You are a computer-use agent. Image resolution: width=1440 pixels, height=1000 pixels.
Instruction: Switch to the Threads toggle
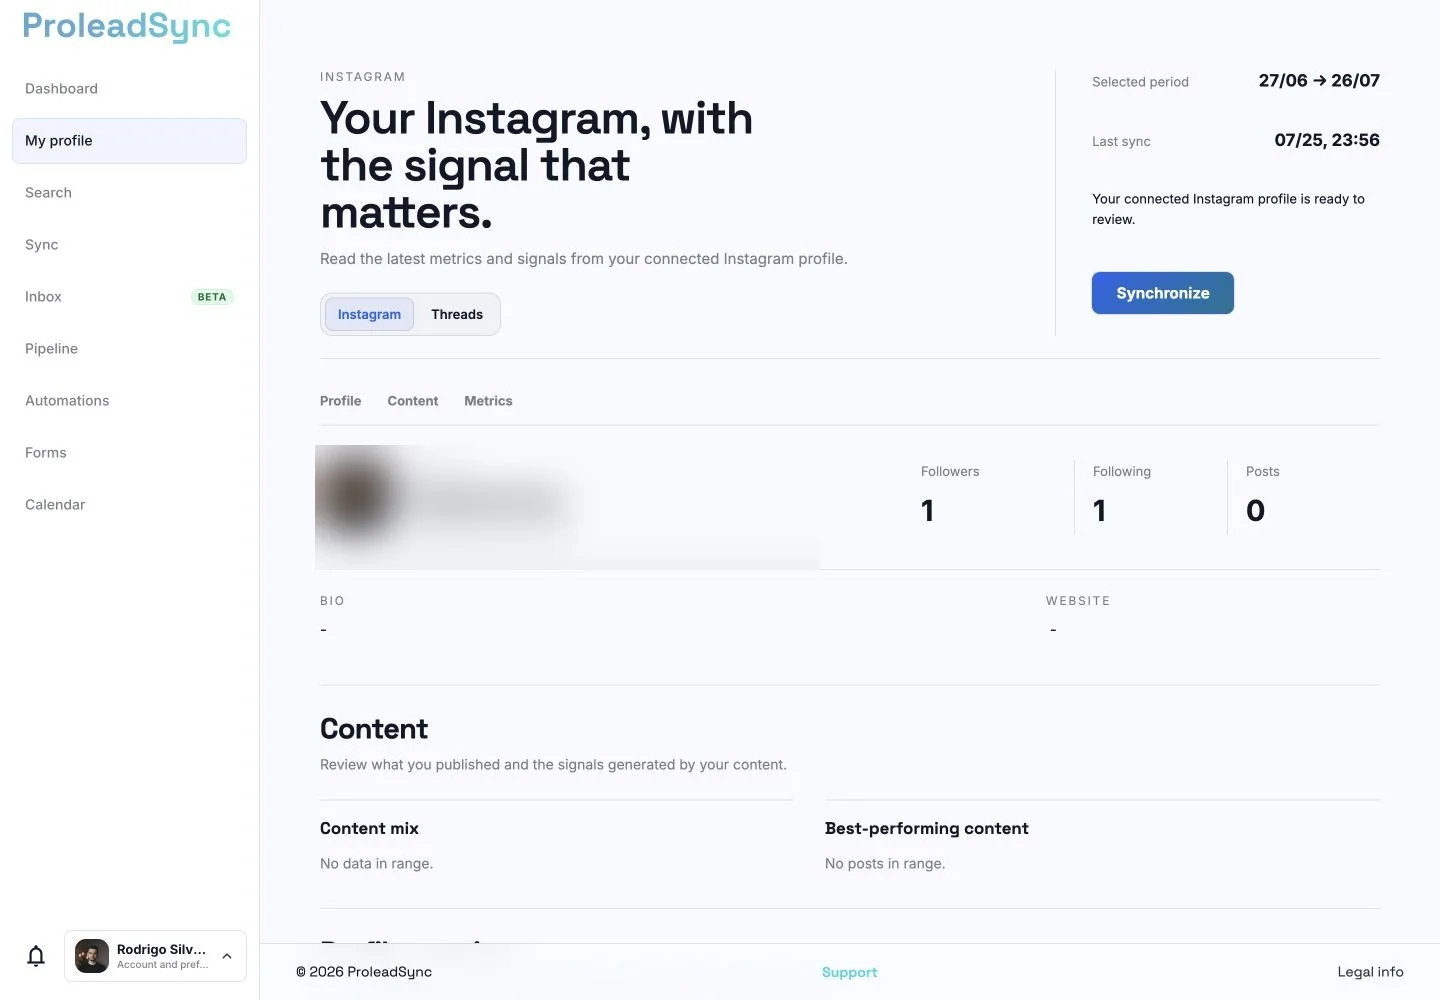pyautogui.click(x=457, y=314)
